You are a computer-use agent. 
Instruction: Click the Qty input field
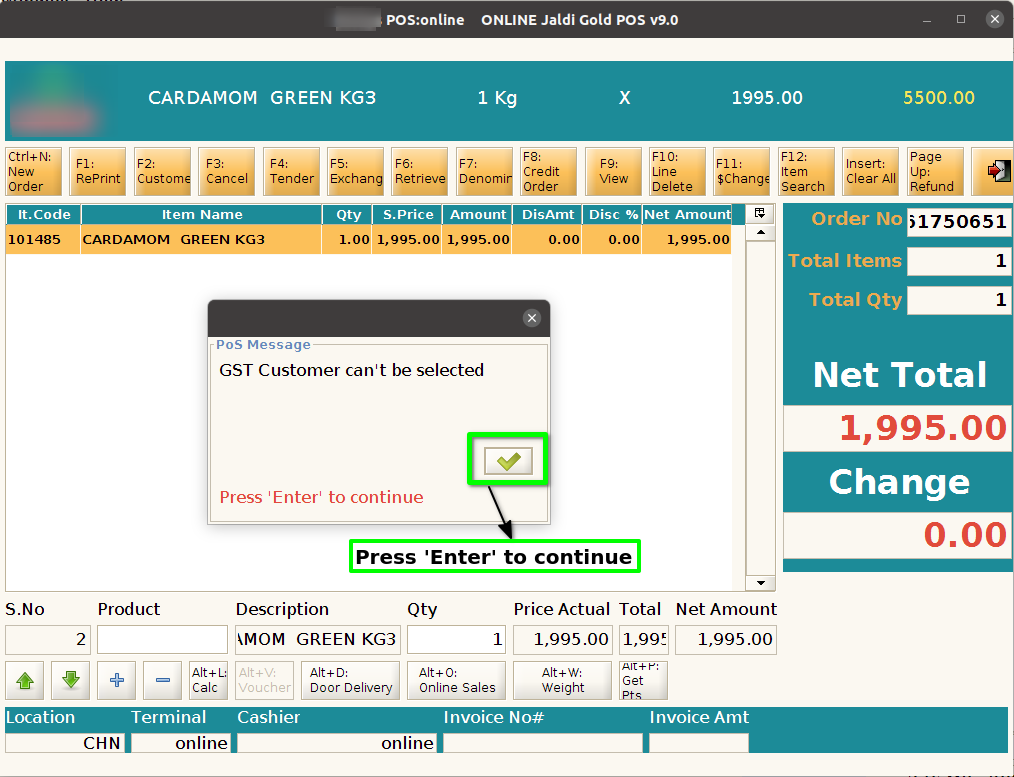[457, 640]
